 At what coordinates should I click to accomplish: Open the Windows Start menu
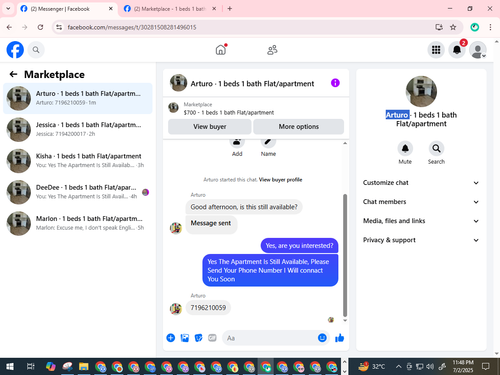click(10, 367)
